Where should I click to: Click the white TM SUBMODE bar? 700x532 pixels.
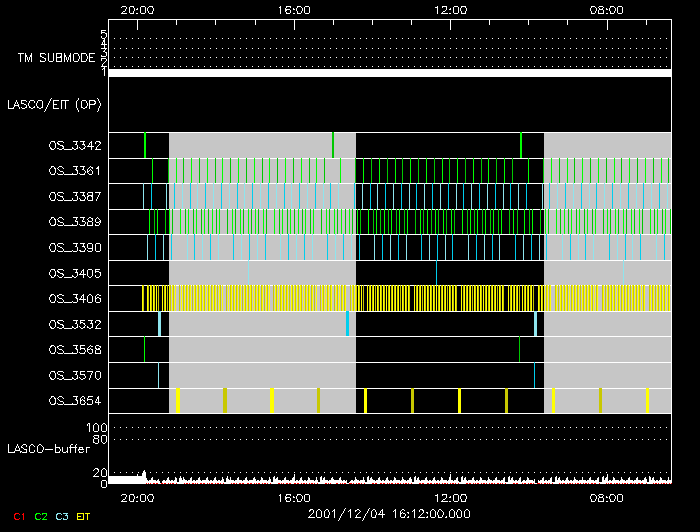(x=389, y=73)
